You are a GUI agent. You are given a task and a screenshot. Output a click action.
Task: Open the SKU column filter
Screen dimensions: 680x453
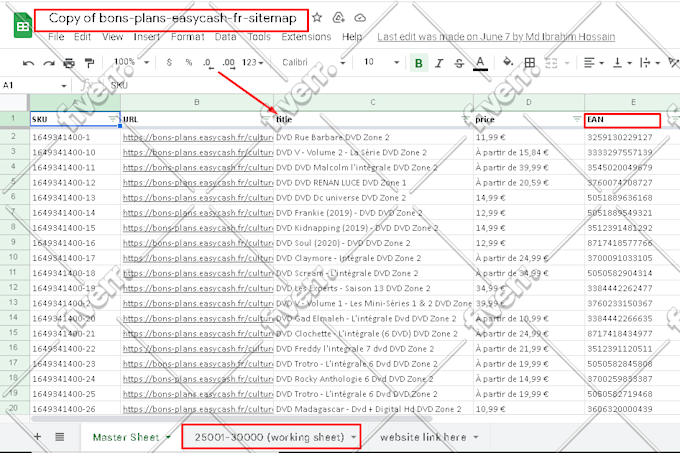pyautogui.click(x=113, y=119)
